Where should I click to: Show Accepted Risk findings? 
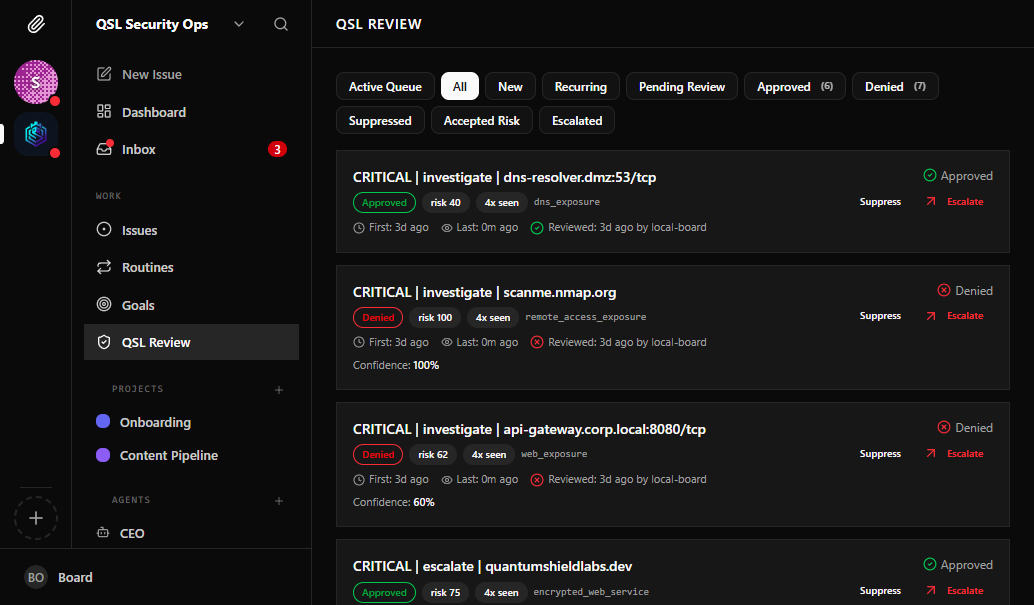[x=481, y=121]
